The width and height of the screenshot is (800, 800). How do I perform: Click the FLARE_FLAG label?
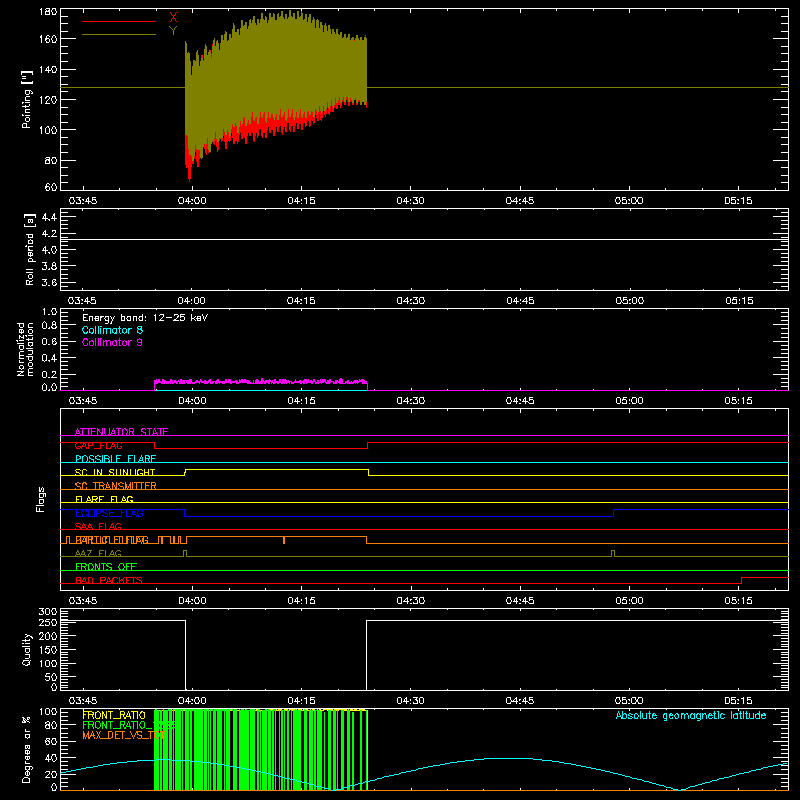pyautogui.click(x=104, y=499)
